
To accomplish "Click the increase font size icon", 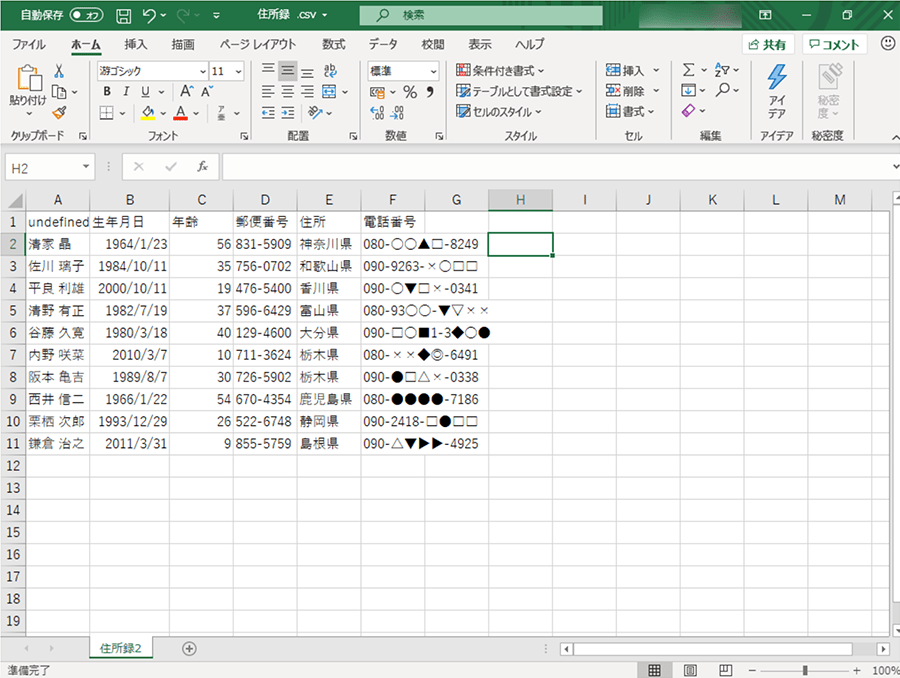I will point(187,92).
